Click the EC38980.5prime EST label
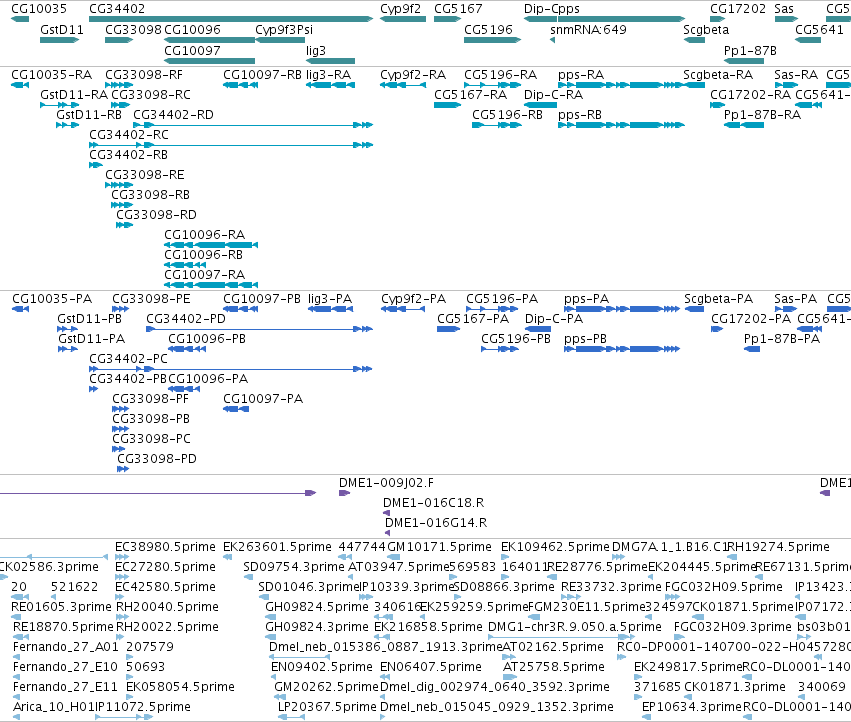Image resolution: width=851 pixels, height=722 pixels. click(165, 547)
